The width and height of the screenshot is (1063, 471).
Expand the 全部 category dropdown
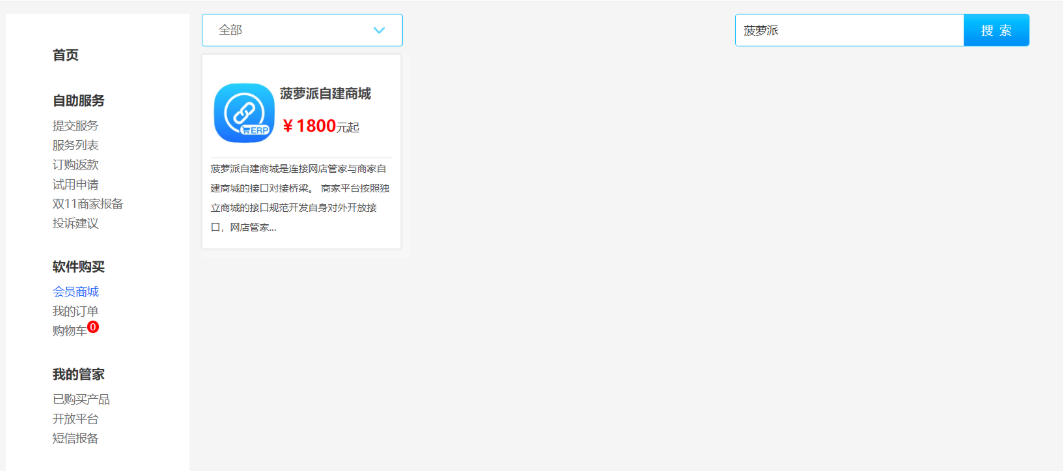pos(302,30)
